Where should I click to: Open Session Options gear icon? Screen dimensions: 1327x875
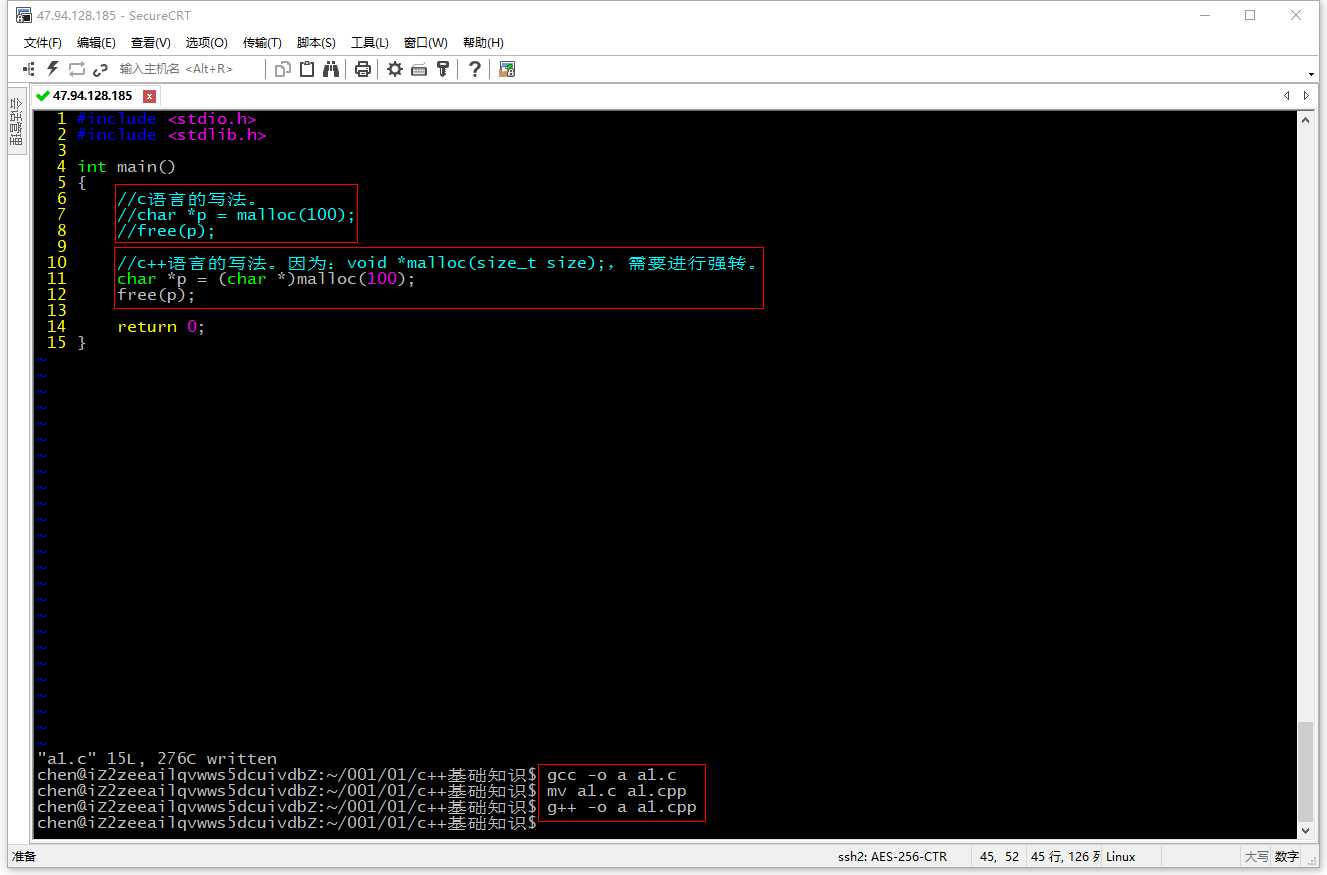(x=395, y=69)
